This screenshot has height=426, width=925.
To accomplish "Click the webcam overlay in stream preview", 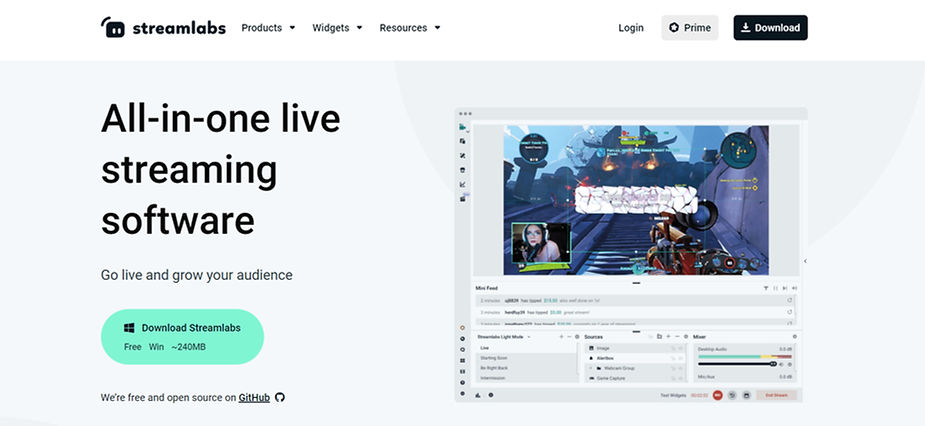I will [x=542, y=244].
